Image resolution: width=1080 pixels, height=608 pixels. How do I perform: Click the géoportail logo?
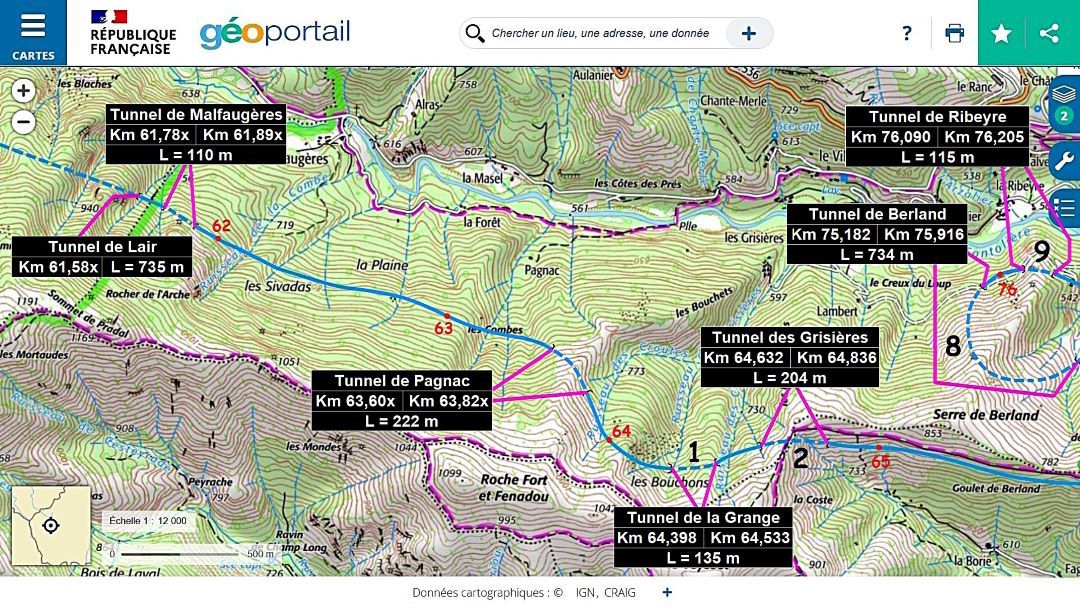click(x=275, y=32)
